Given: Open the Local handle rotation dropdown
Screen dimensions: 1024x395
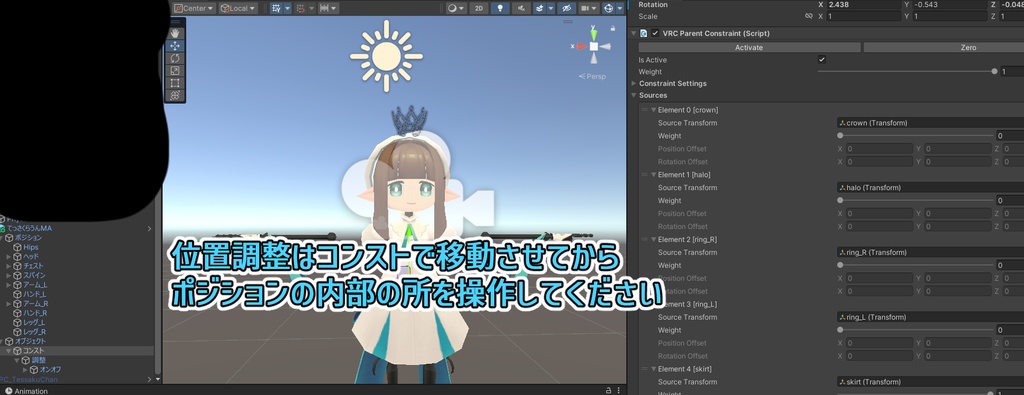Looking at the screenshot, I should coord(238,8).
